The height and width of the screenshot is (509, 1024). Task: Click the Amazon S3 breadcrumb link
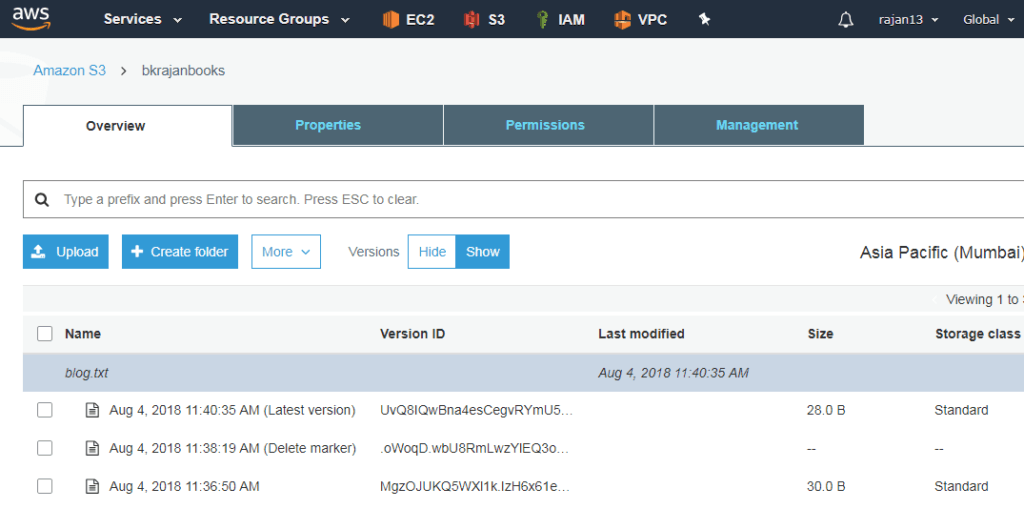tap(70, 71)
